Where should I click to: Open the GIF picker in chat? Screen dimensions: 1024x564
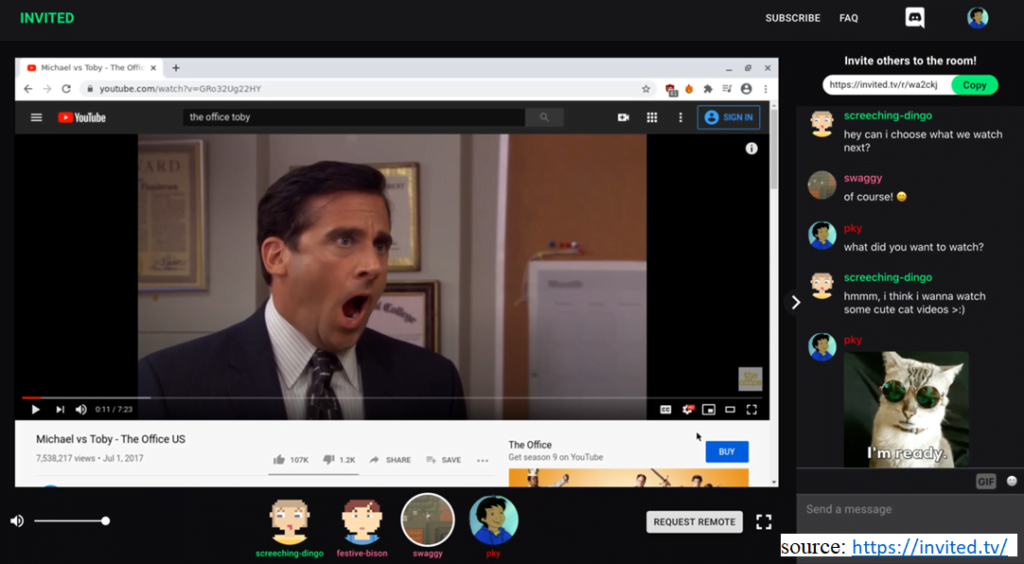coord(985,482)
